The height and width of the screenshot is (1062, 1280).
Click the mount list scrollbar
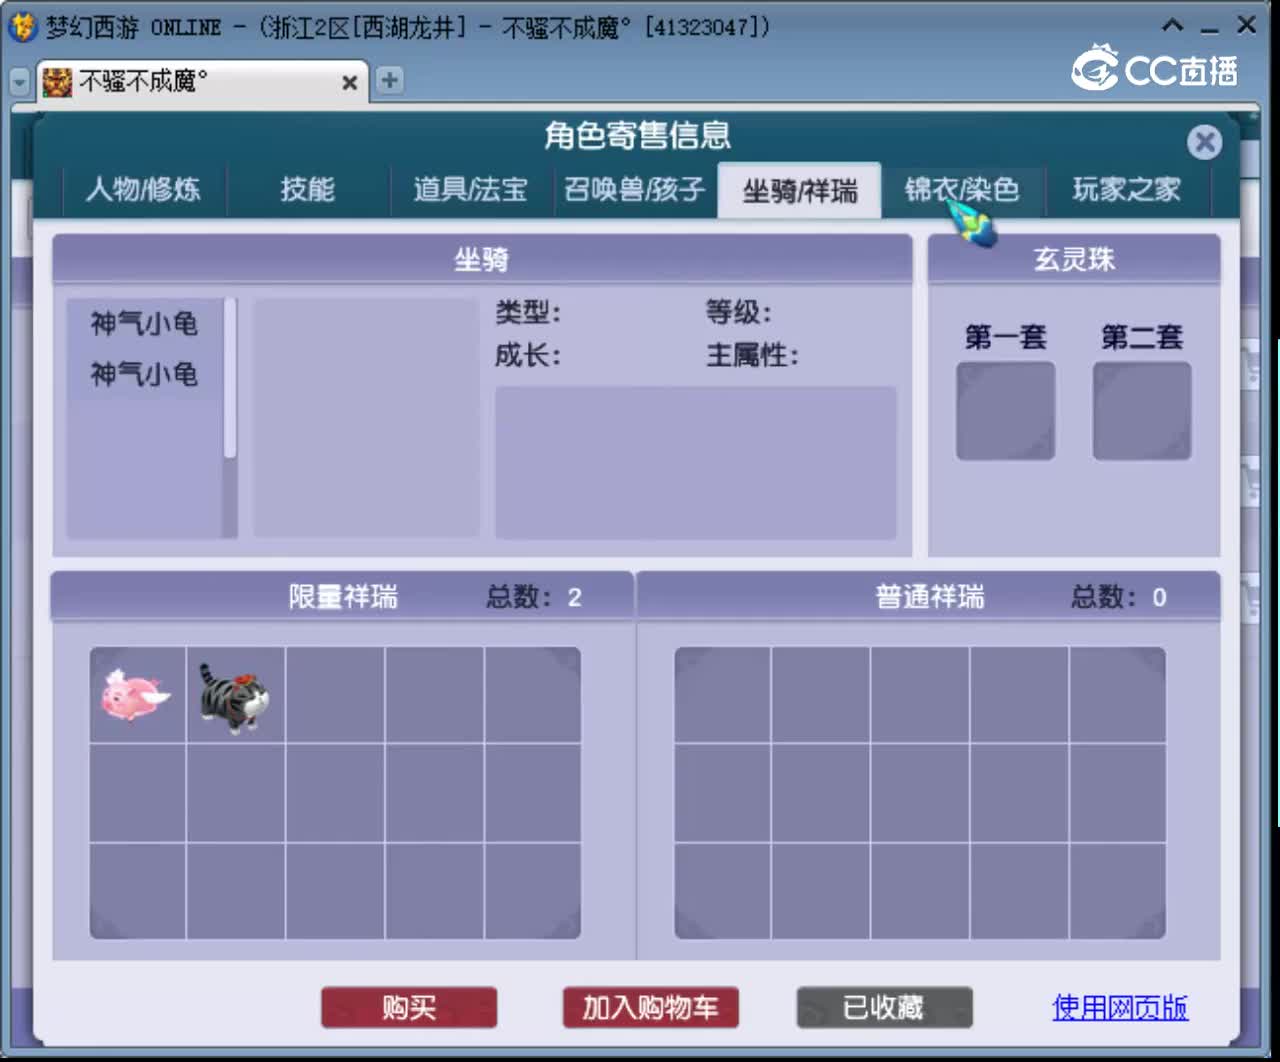(x=230, y=378)
